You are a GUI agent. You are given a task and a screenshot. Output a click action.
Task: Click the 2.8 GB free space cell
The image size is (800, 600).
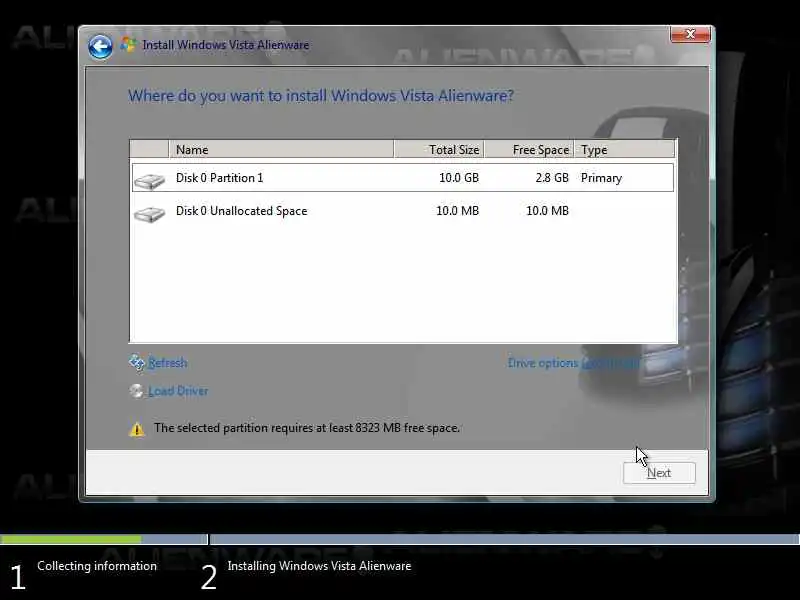(552, 178)
